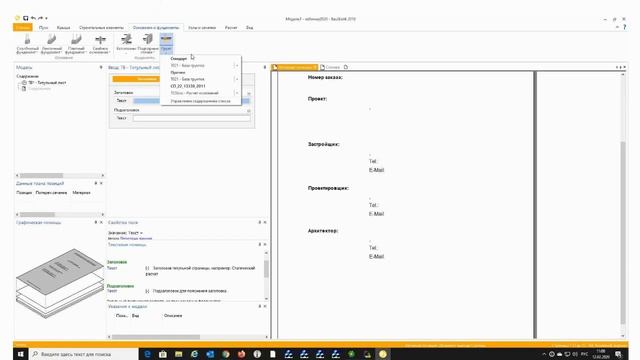Open the Windows Start menu
This screenshot has width=640, height=360.
[x=21, y=354]
